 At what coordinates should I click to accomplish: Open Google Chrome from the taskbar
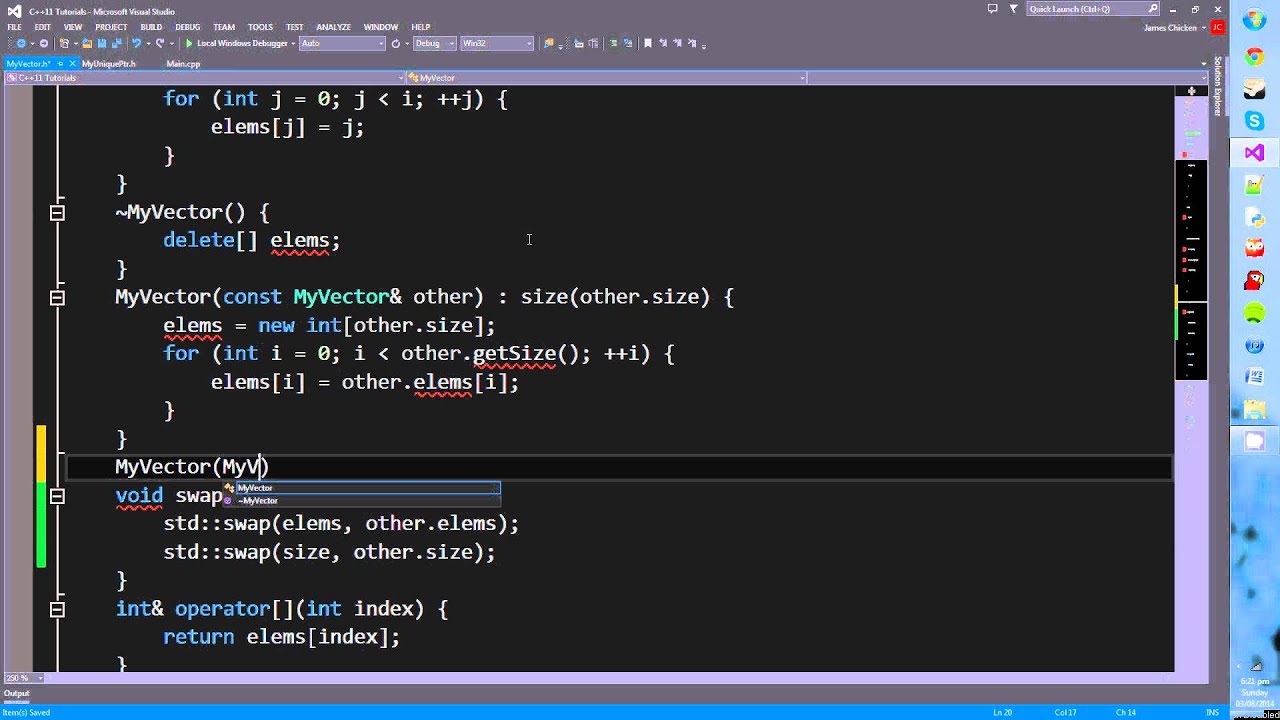(x=1254, y=57)
